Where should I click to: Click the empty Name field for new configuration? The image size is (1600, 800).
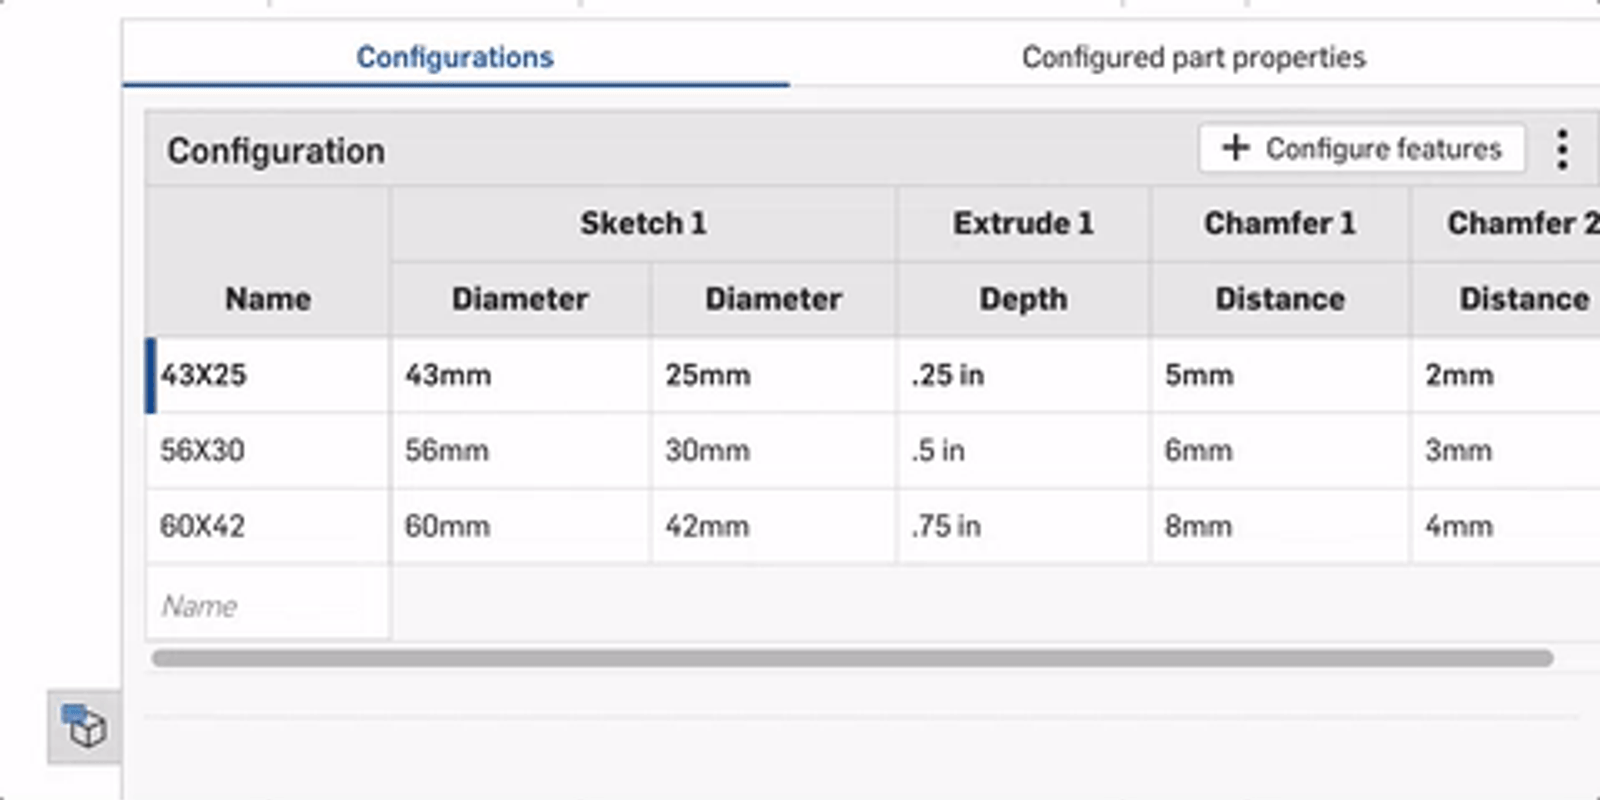(x=268, y=606)
